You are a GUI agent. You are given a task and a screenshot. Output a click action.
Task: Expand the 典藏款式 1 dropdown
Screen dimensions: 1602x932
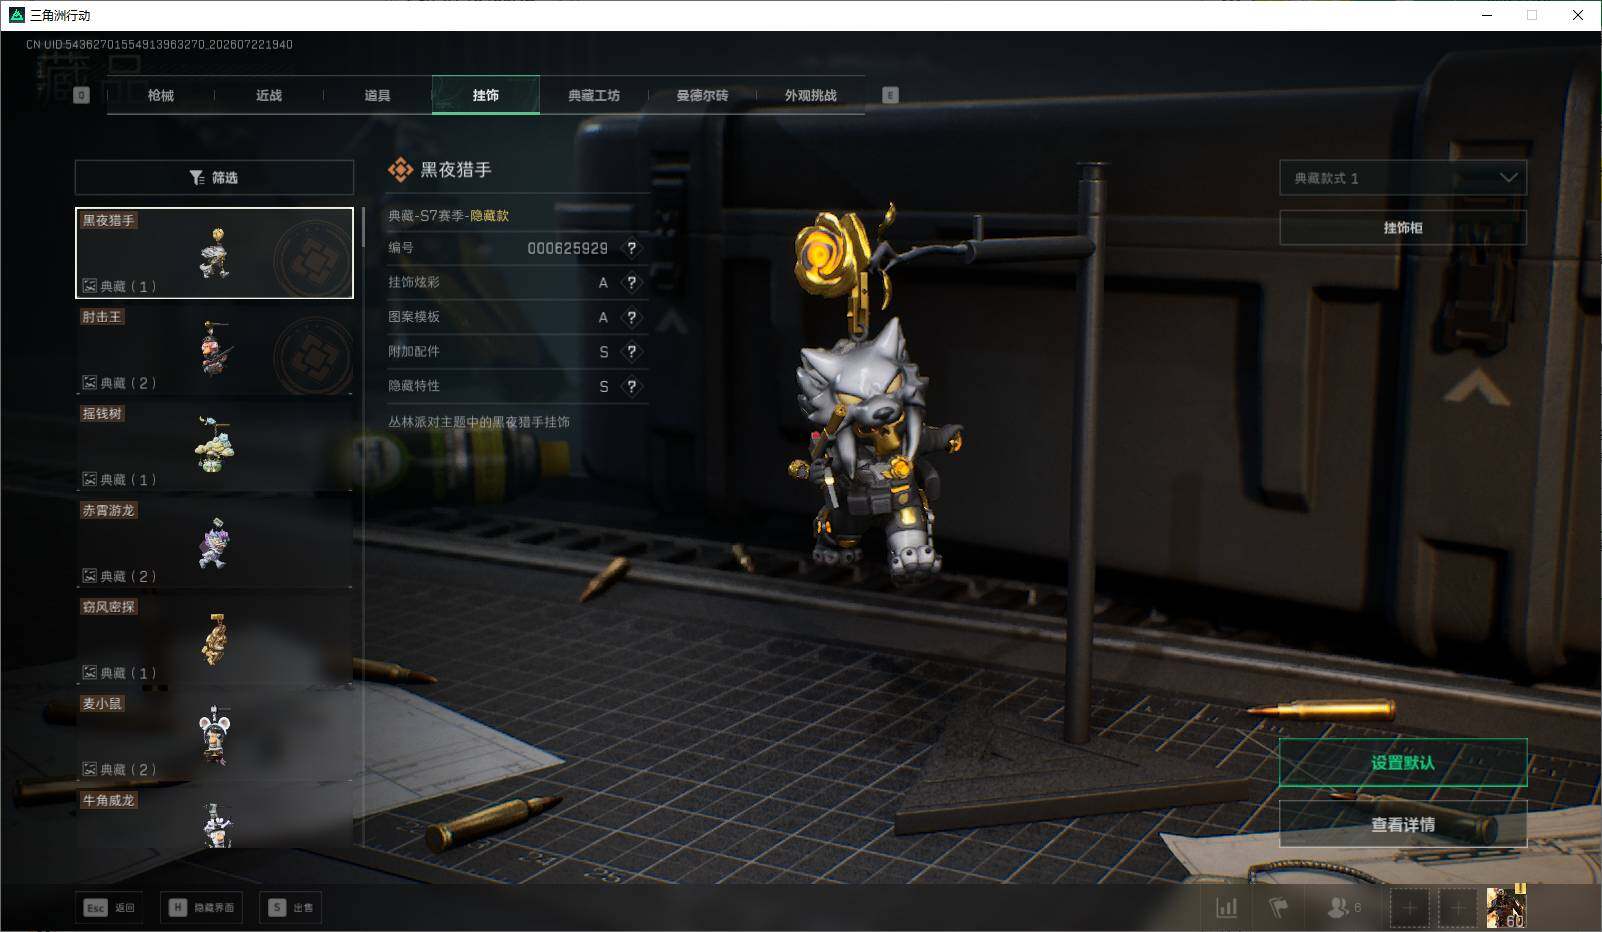tap(1403, 178)
